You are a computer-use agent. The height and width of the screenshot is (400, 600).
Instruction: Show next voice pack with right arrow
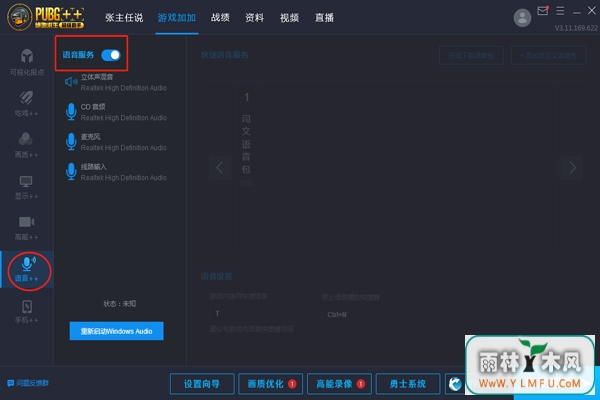(x=572, y=167)
